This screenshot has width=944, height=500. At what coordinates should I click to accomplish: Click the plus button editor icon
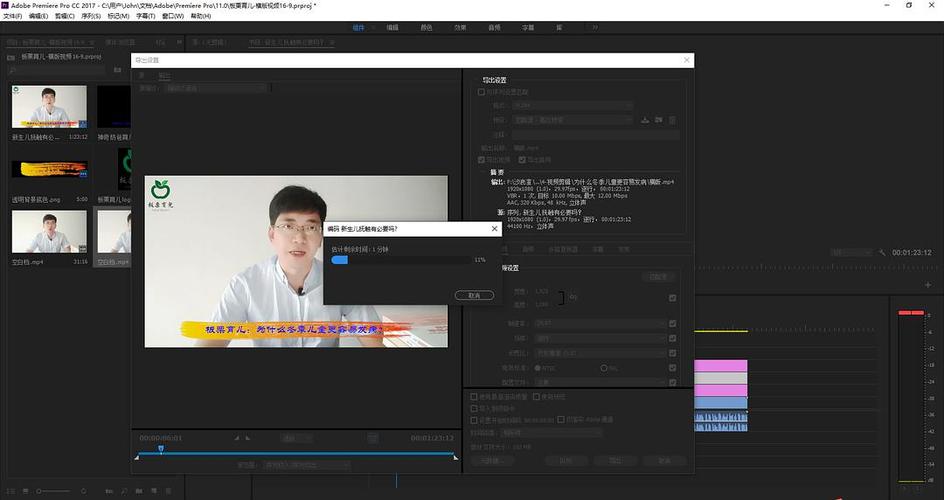pyautogui.click(x=928, y=285)
